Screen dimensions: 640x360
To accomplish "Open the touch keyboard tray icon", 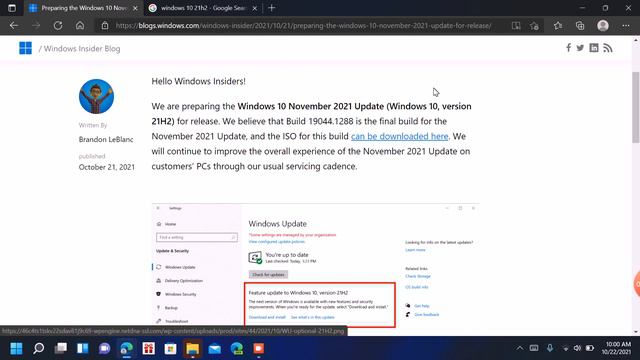I will [534, 348].
